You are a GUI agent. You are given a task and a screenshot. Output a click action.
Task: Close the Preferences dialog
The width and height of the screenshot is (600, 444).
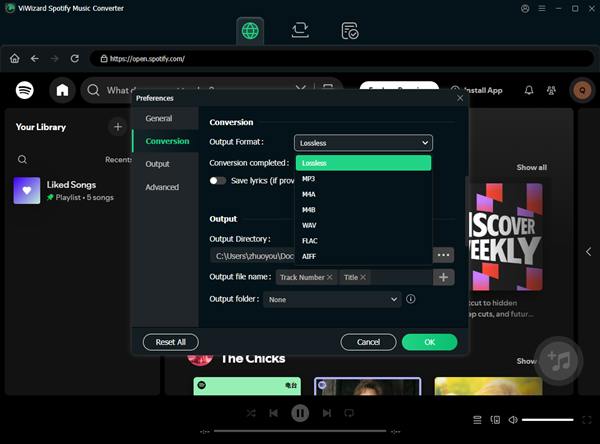(x=460, y=98)
